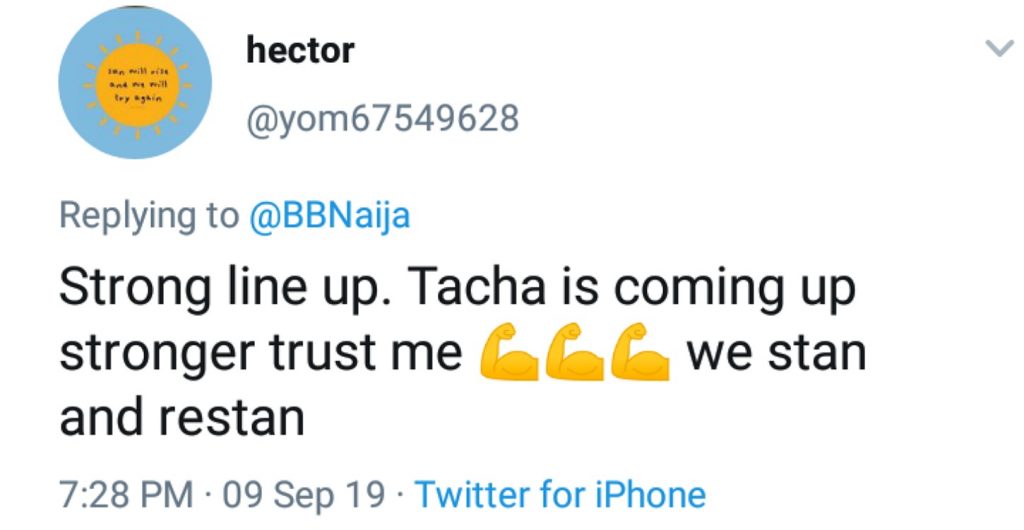Open the @BBNaija mention link
This screenshot has width=1024, height=530.
(328, 214)
